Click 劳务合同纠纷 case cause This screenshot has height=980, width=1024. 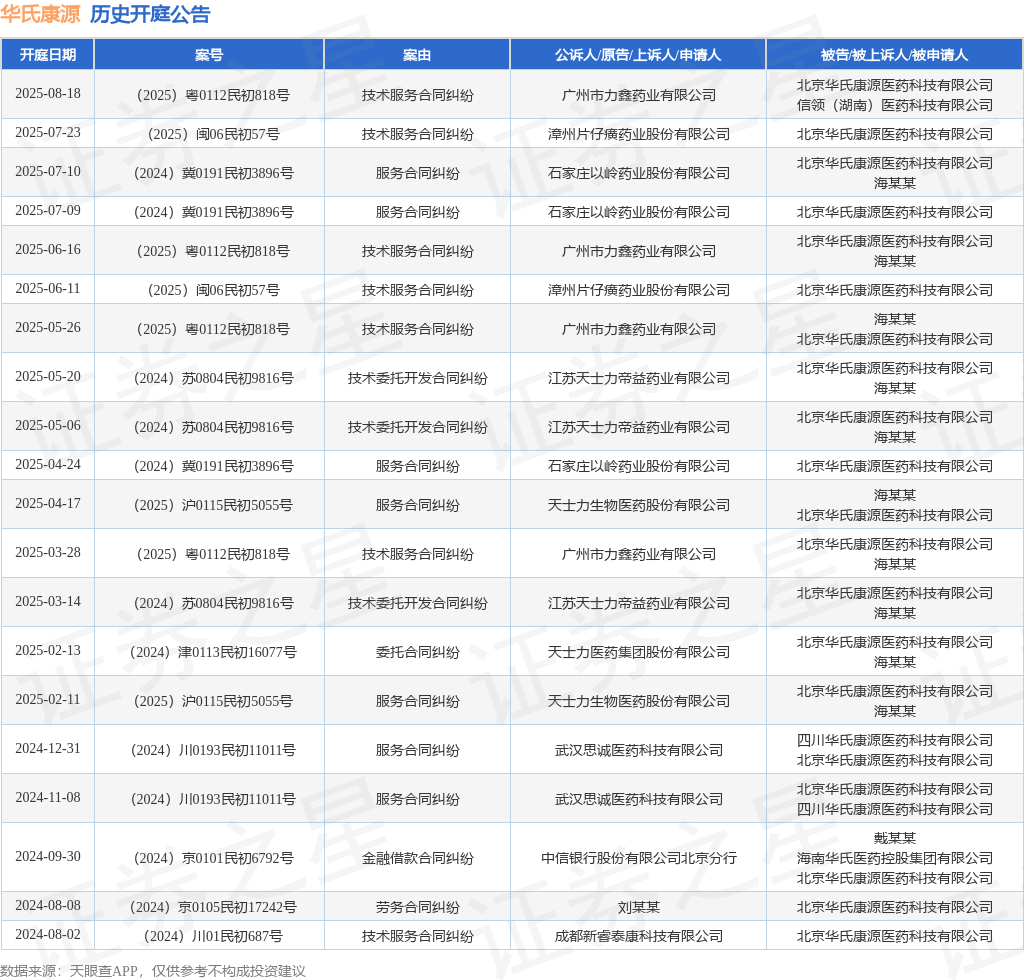(417, 907)
